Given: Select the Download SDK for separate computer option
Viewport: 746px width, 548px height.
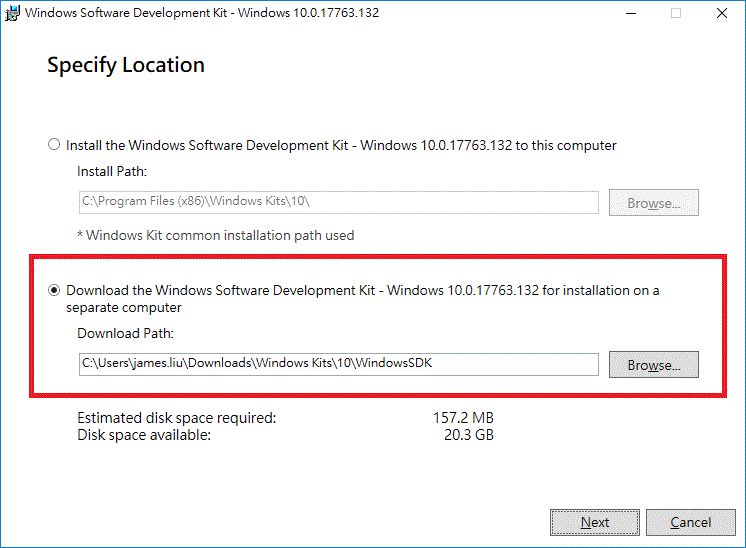Looking at the screenshot, I should (54, 290).
